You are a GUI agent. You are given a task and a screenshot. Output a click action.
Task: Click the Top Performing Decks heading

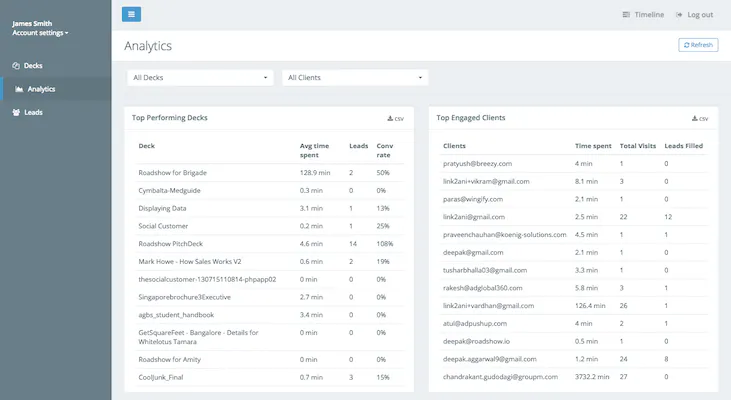(x=170, y=118)
